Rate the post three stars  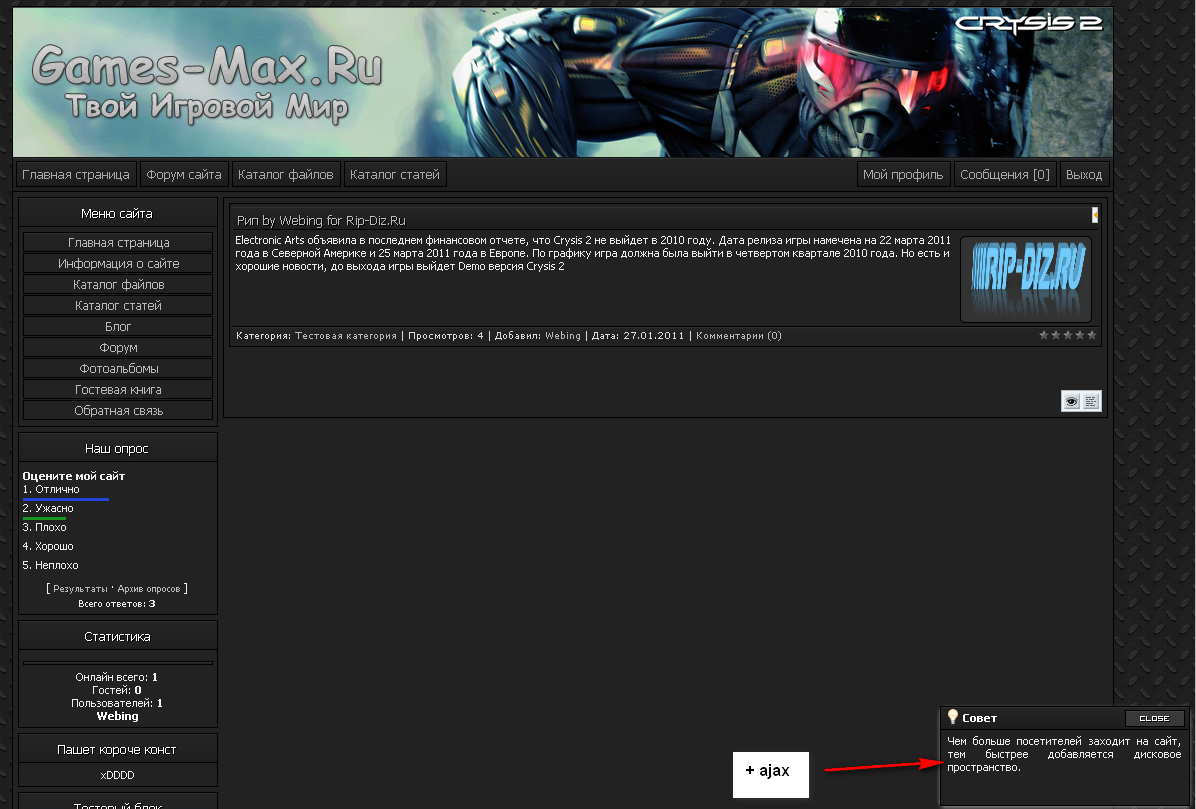(x=1068, y=335)
